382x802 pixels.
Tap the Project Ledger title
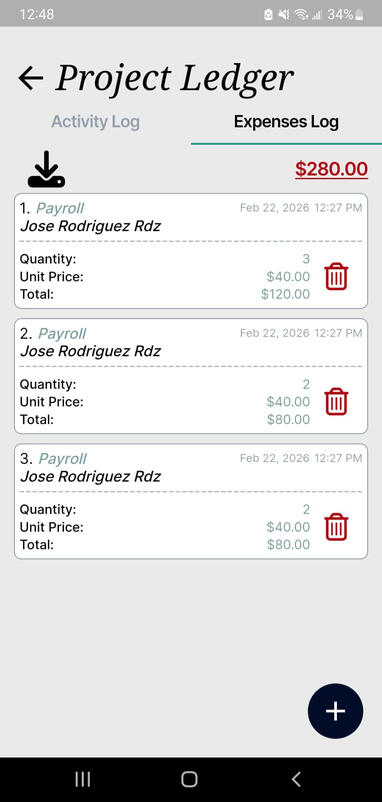click(174, 79)
